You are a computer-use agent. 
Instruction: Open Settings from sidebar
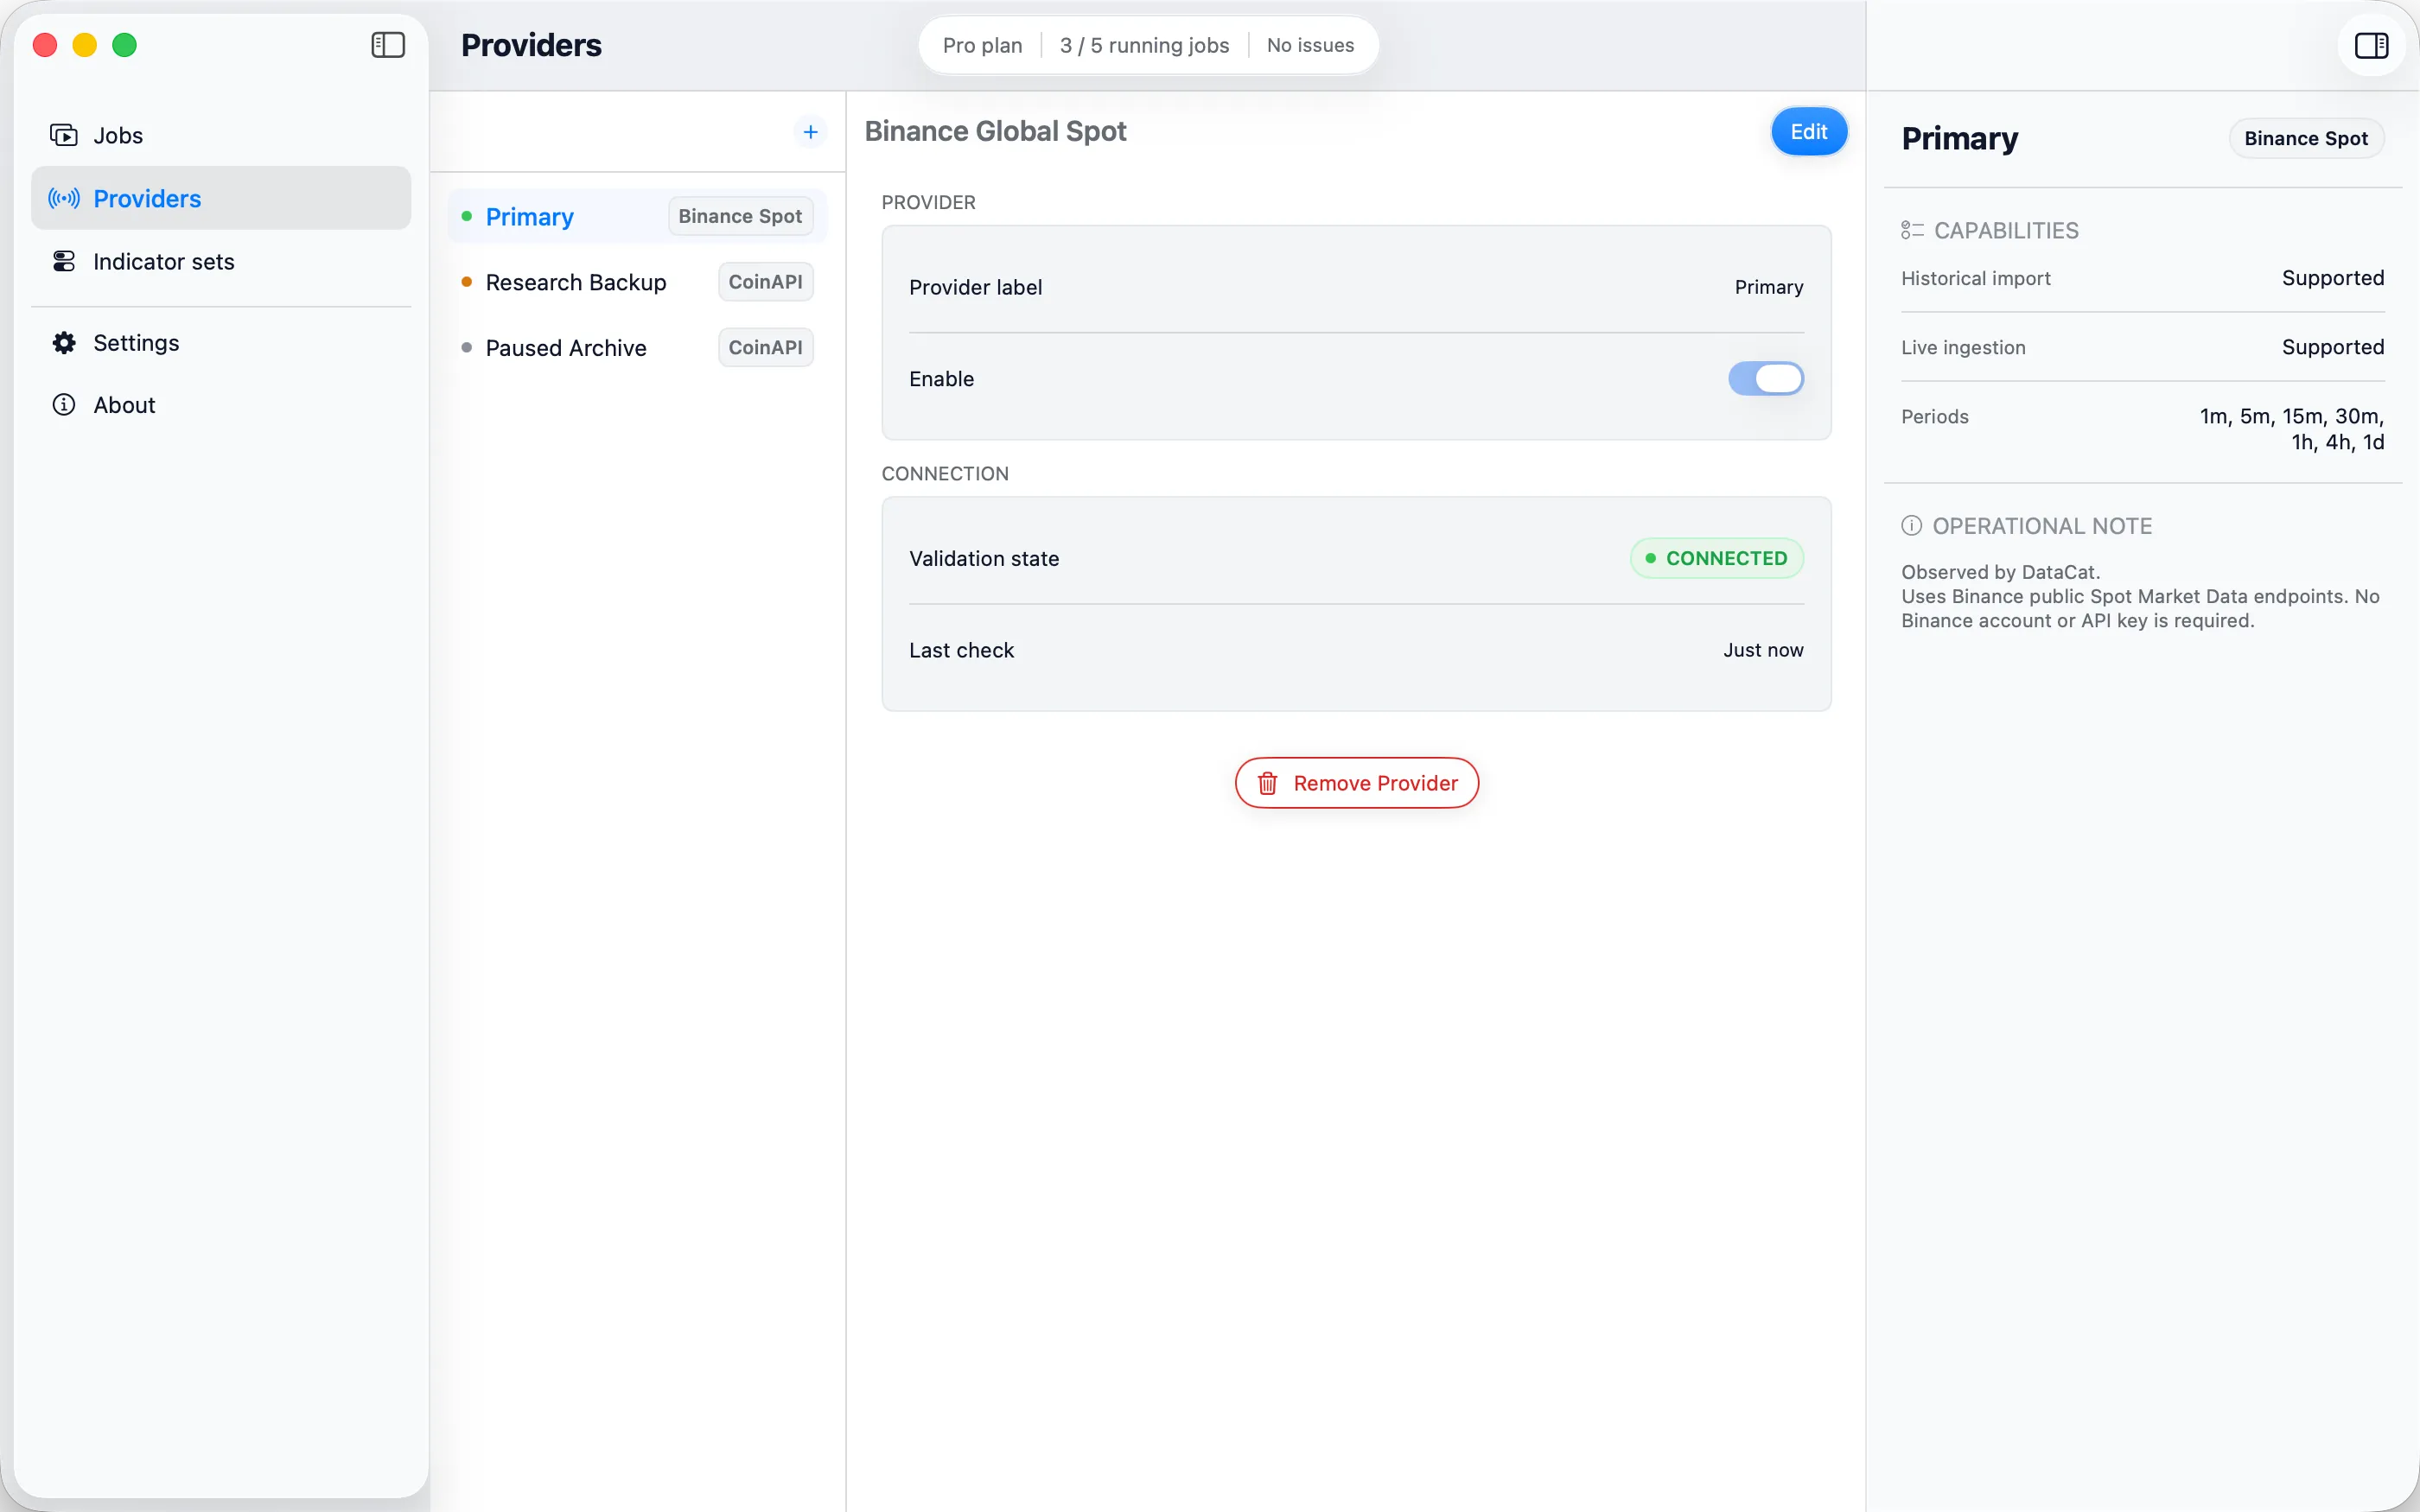[x=221, y=343]
